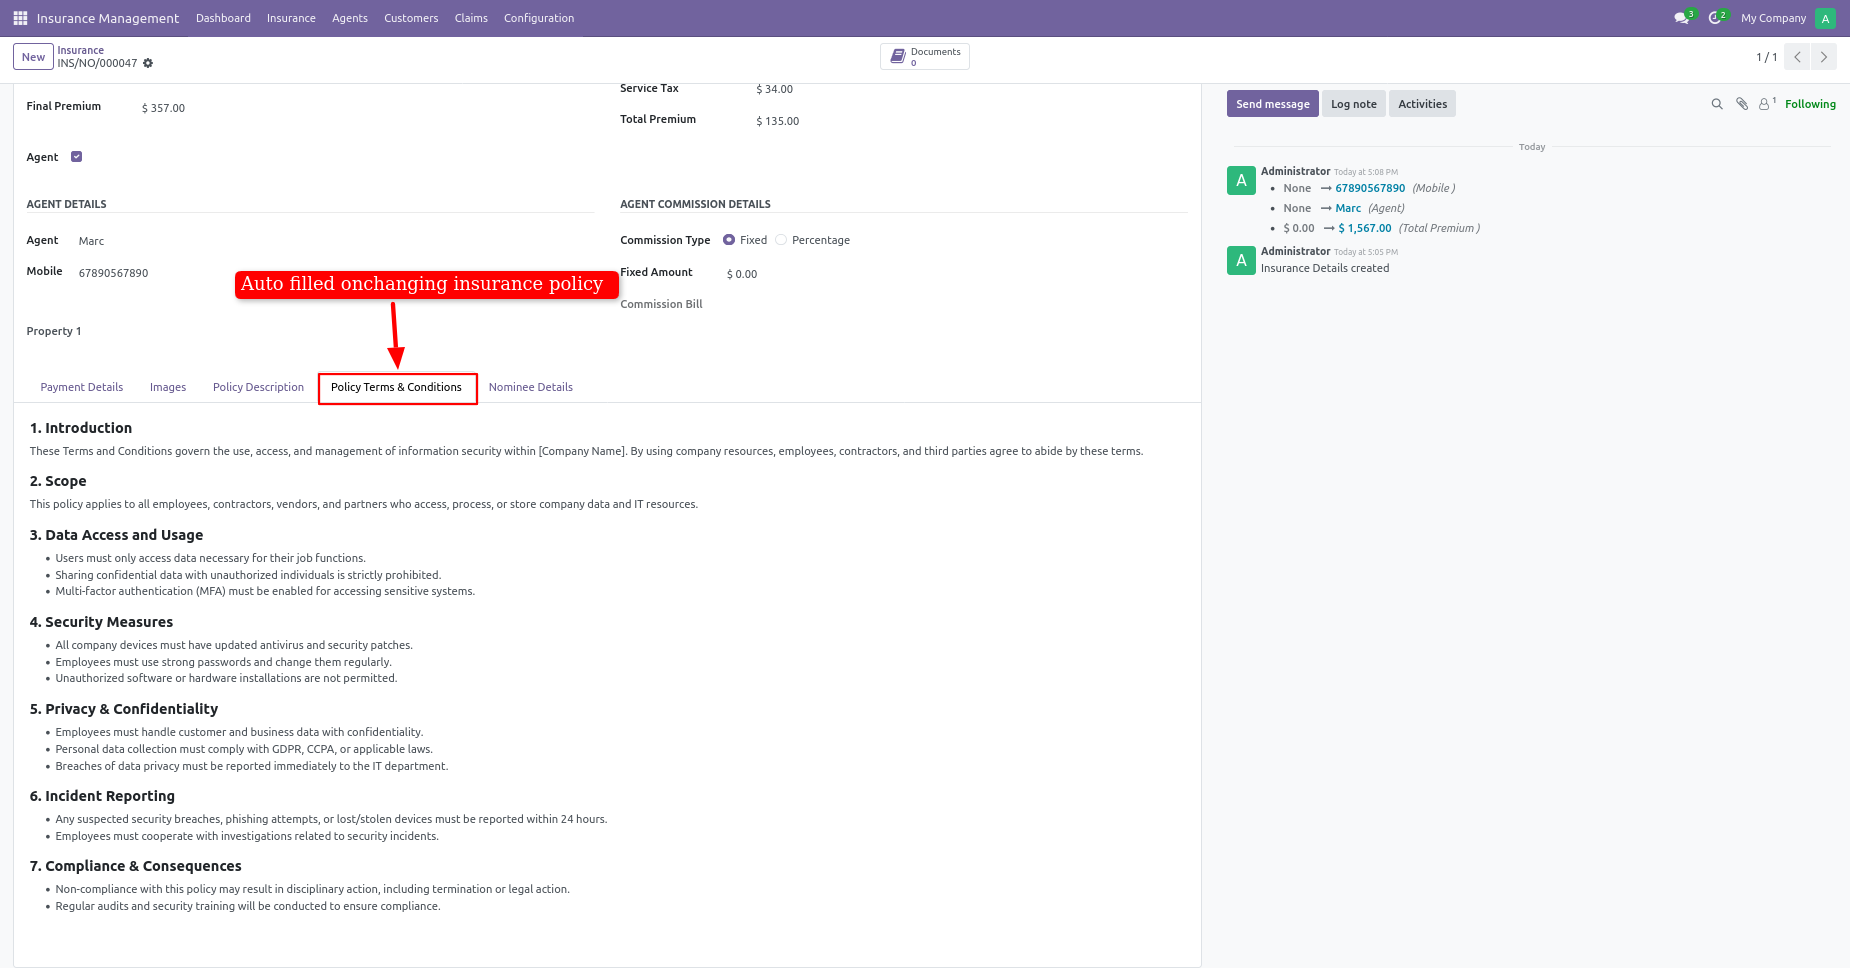This screenshot has width=1850, height=968.
Task: Click the Administrator avatar on created message
Action: pos(1241,261)
